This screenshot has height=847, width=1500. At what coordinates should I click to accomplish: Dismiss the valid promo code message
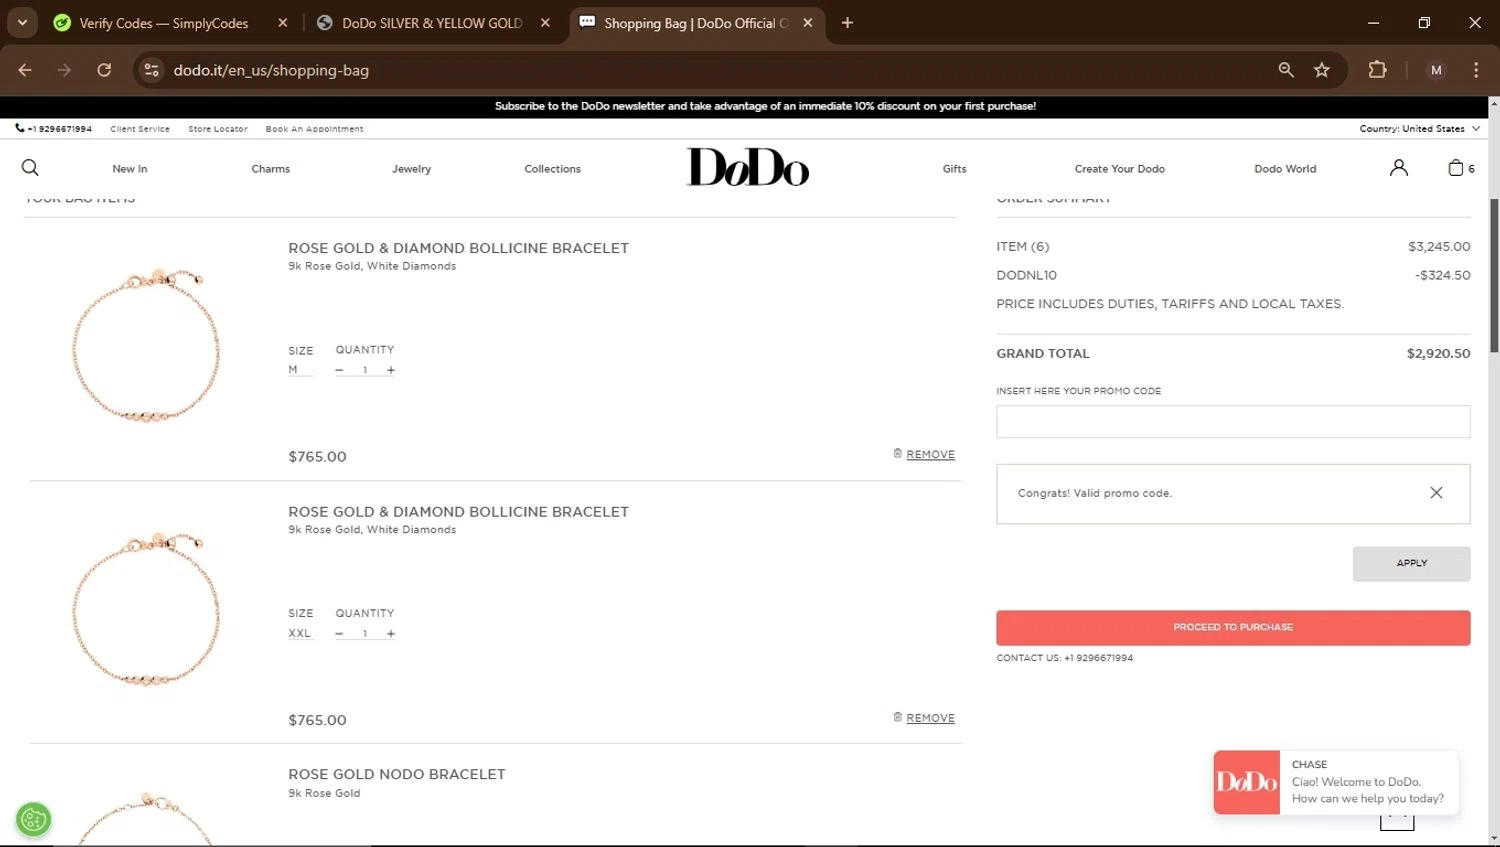[1436, 493]
